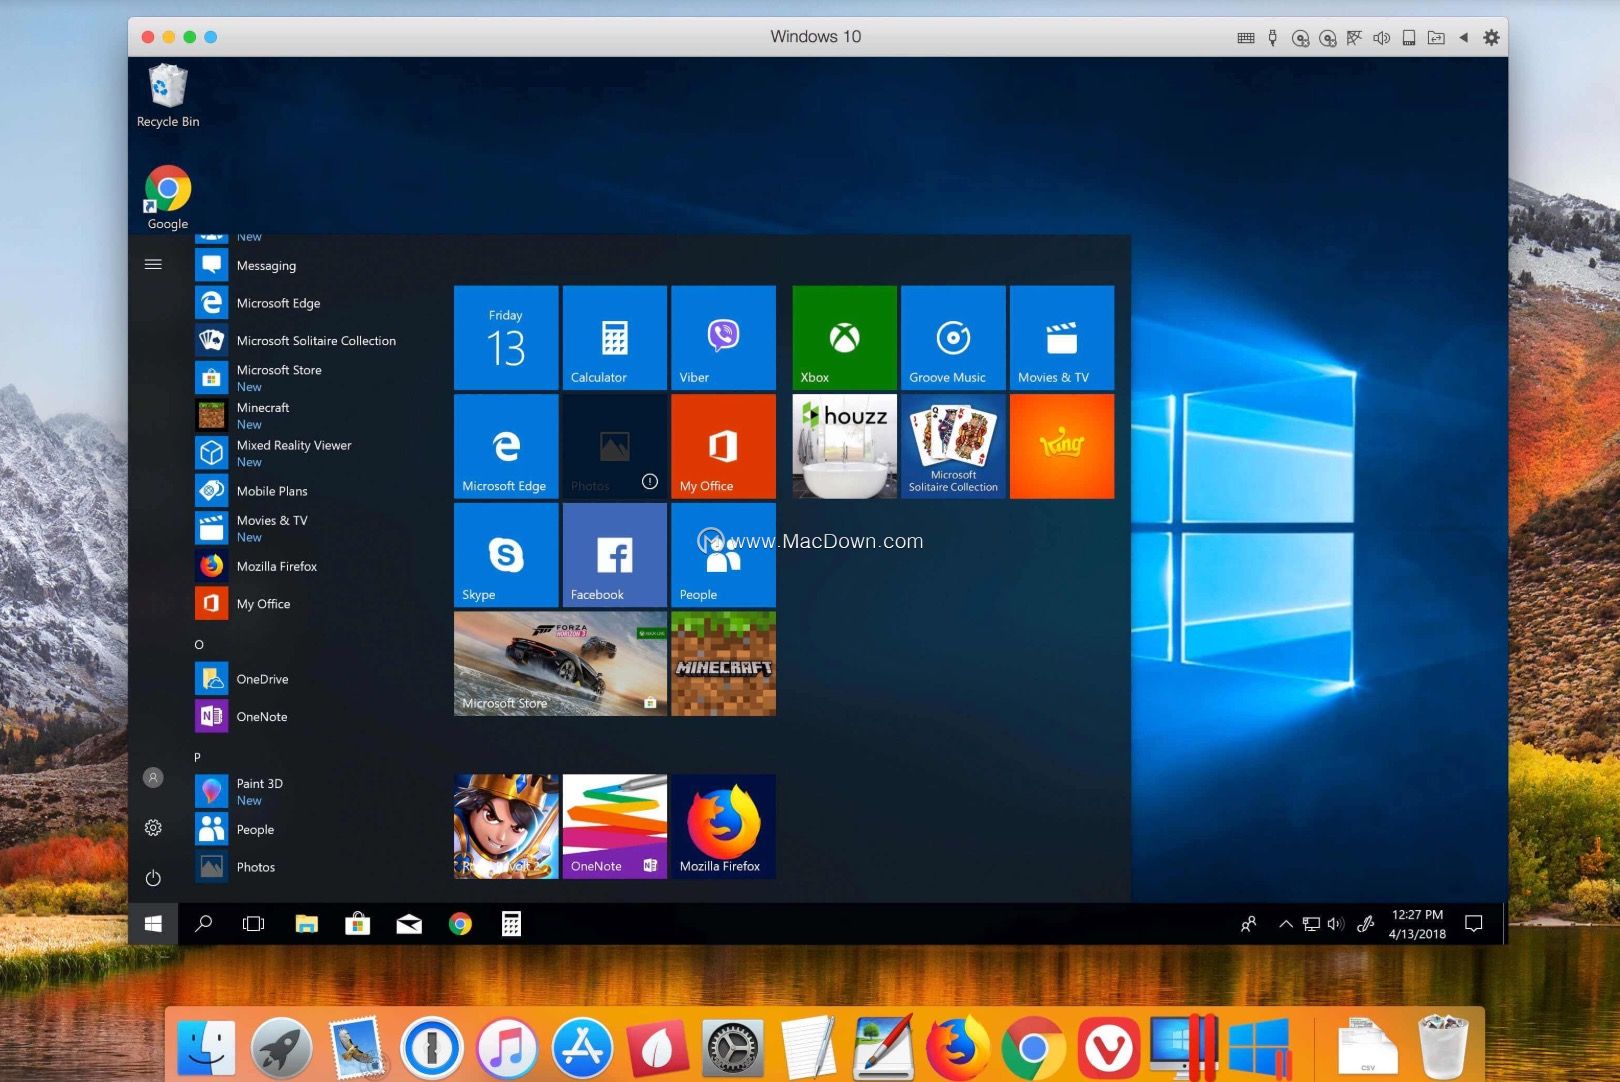The width and height of the screenshot is (1620, 1082).
Task: Launch the Skype tile
Action: click(x=506, y=555)
